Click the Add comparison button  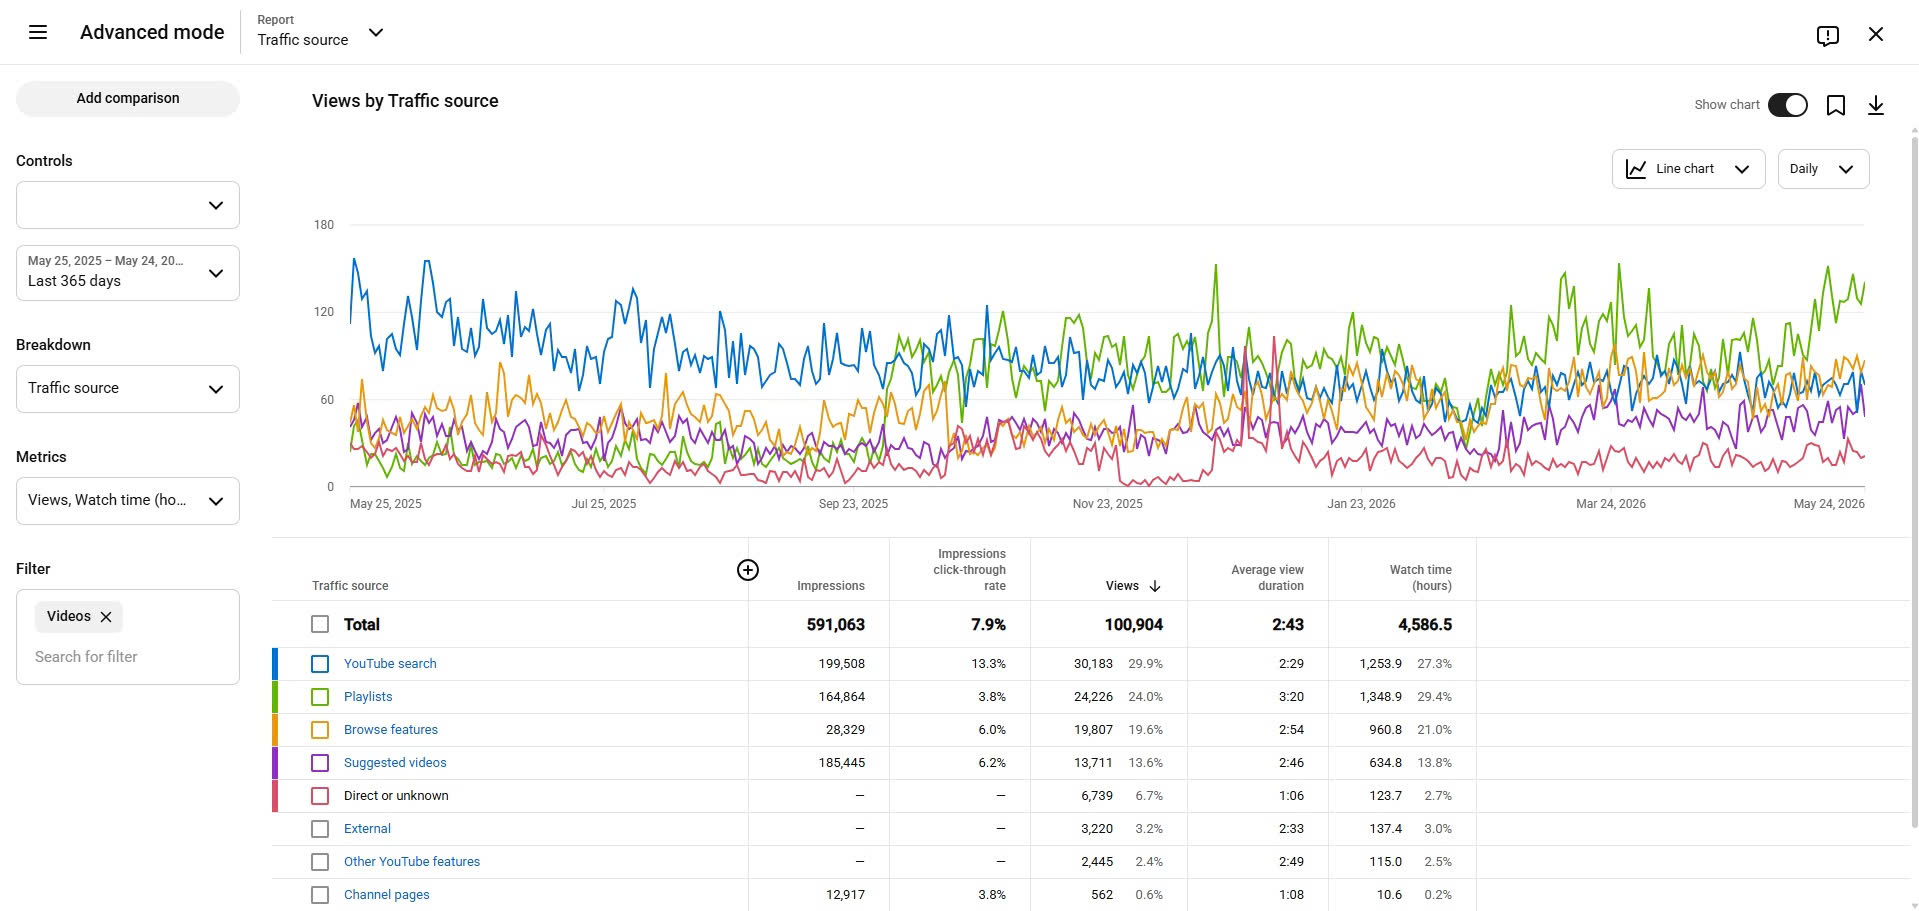128,99
